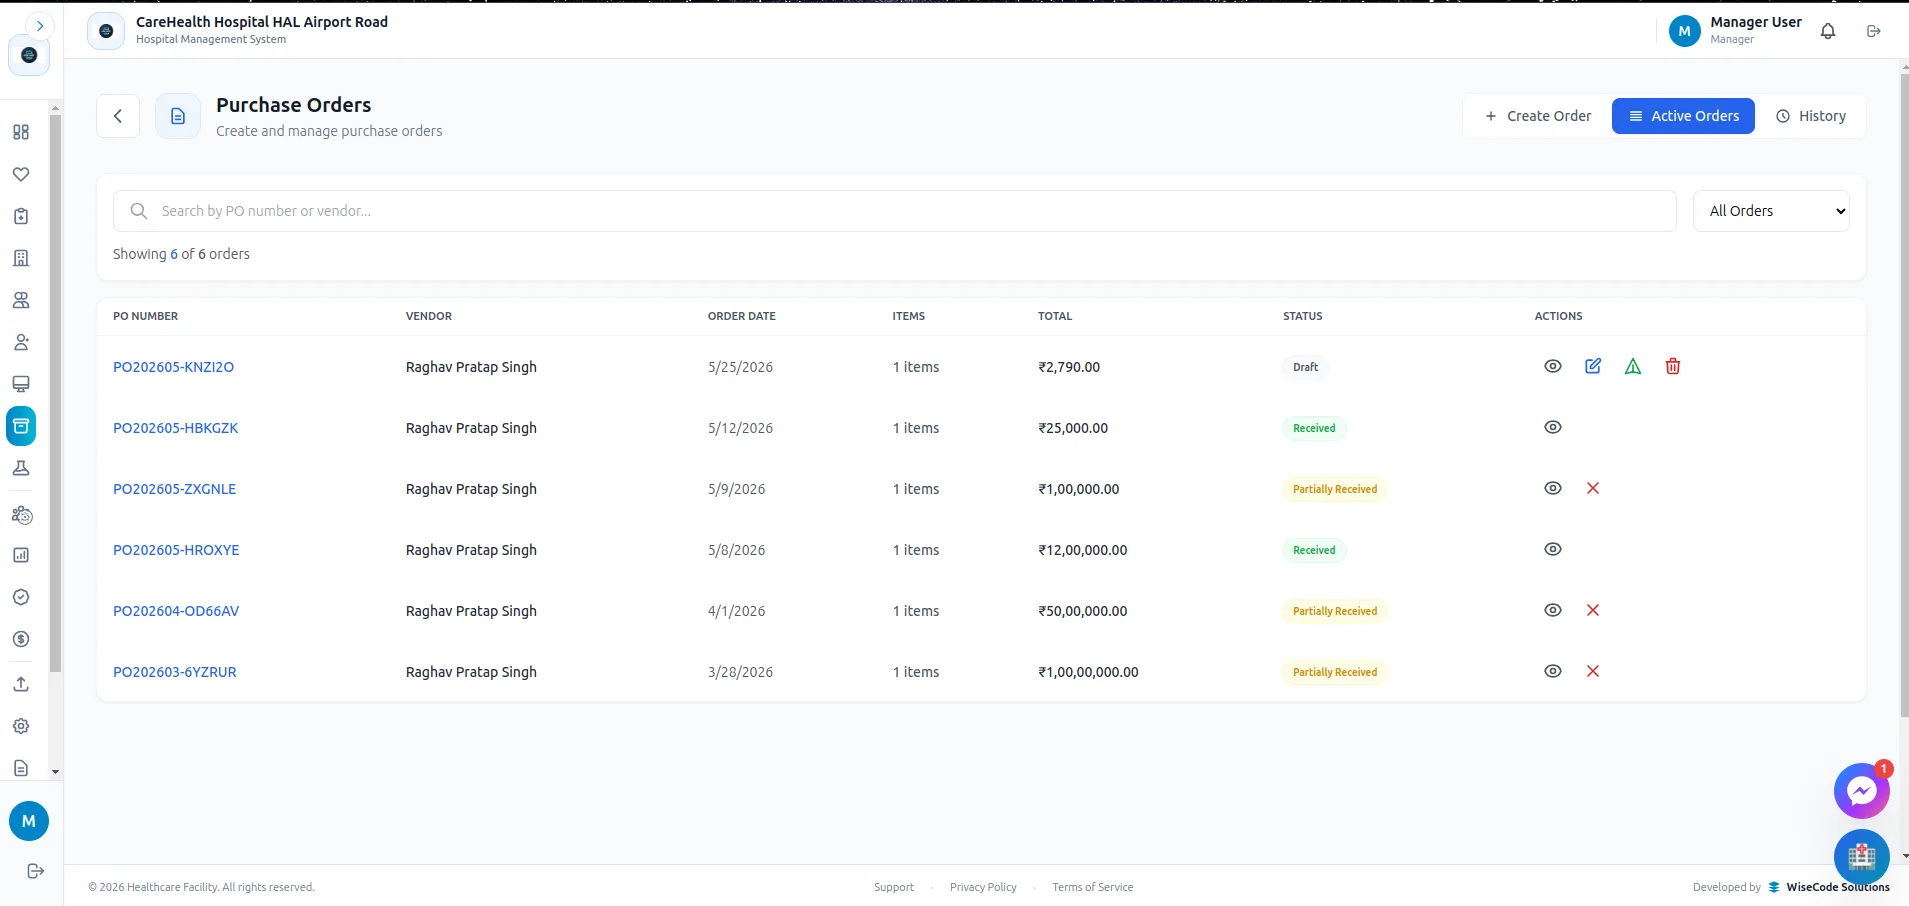Viewport: 1909px width, 906px height.
Task: Open the highlighted inventory box icon in sidebar
Action: point(21,426)
